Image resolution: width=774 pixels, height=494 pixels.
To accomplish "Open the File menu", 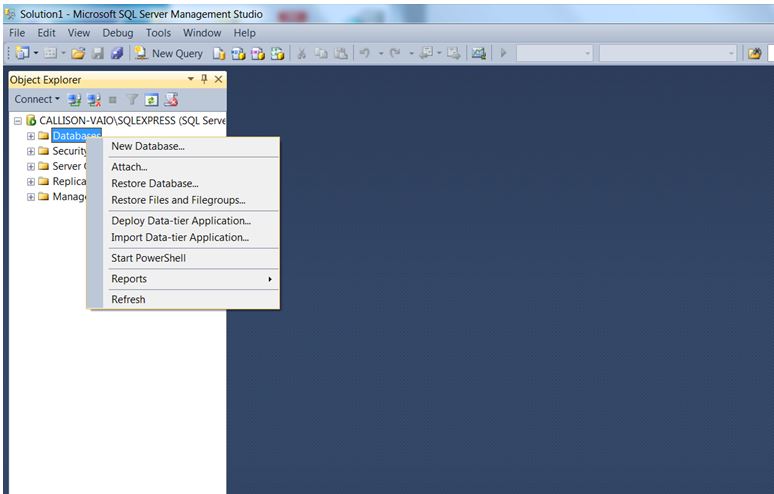I will pyautogui.click(x=17, y=33).
